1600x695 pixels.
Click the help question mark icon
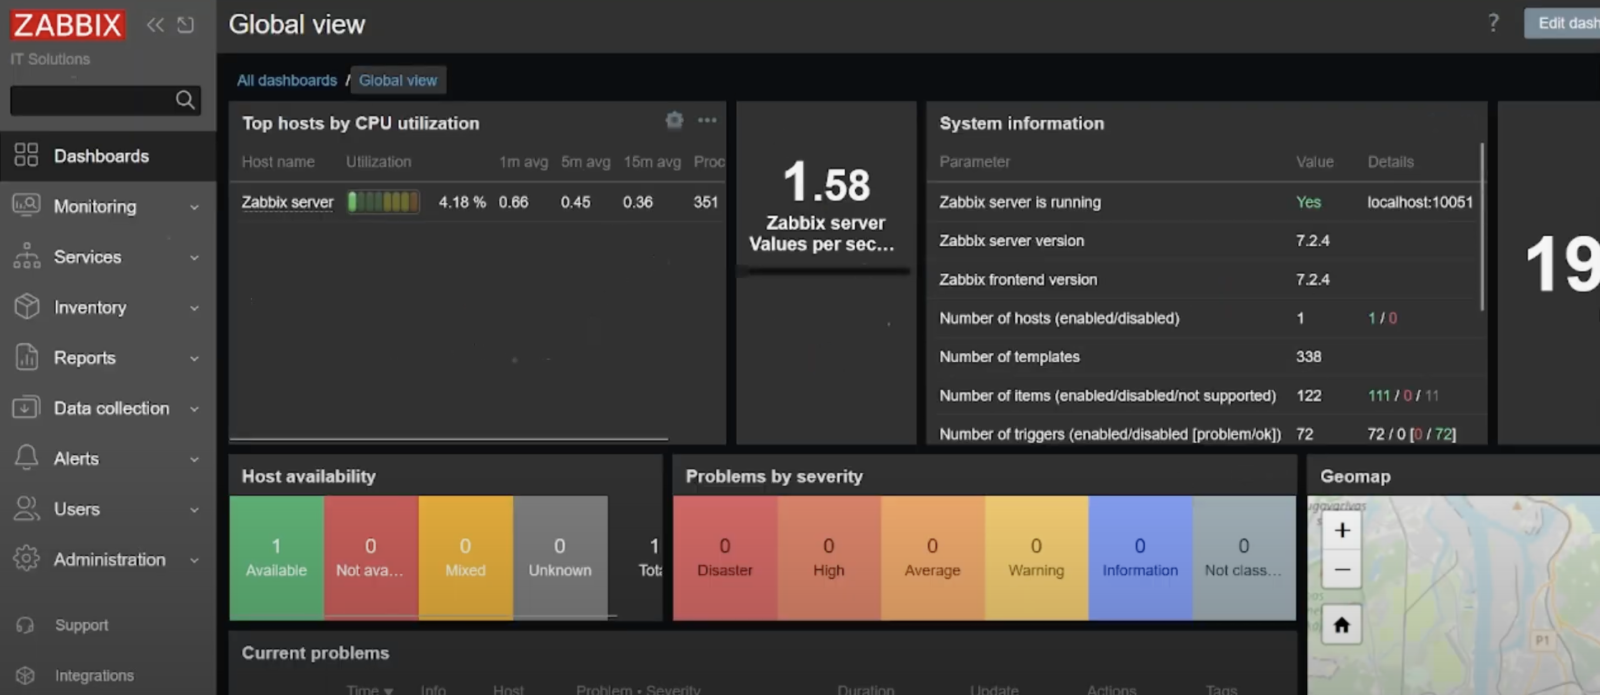click(1493, 23)
